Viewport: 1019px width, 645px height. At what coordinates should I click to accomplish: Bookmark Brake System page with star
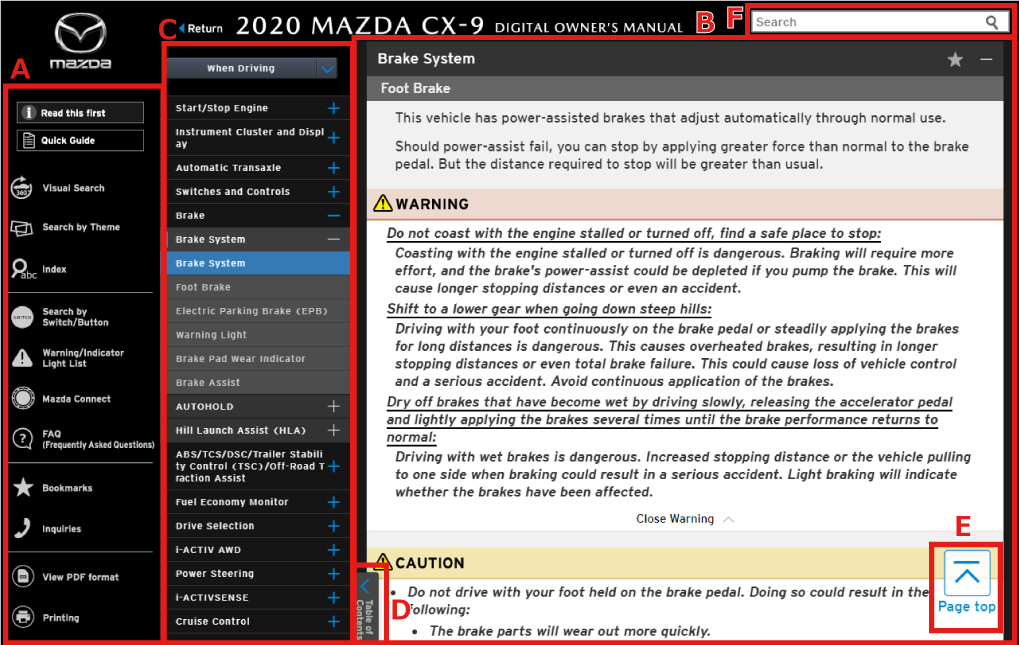tap(955, 60)
